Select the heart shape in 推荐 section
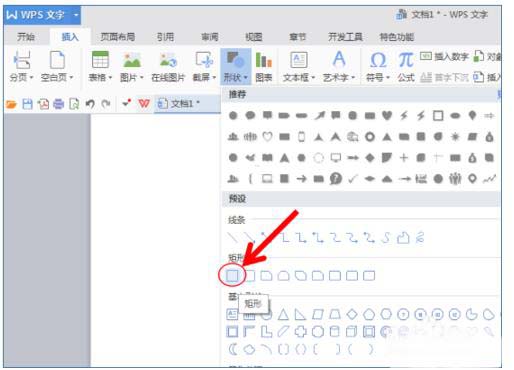 pos(387,116)
